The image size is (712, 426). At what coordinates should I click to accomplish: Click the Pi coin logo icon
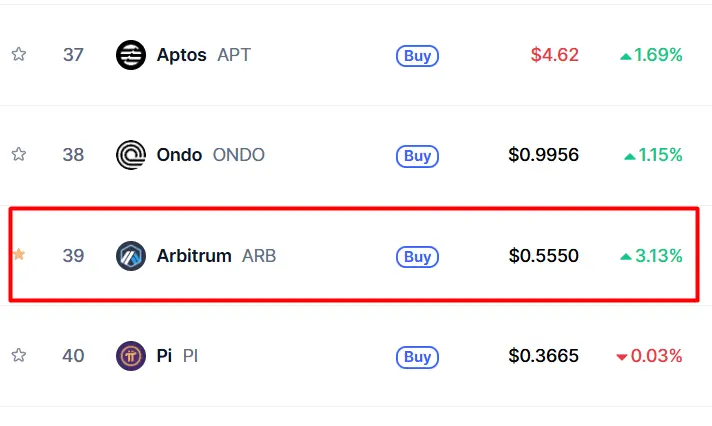click(x=131, y=356)
